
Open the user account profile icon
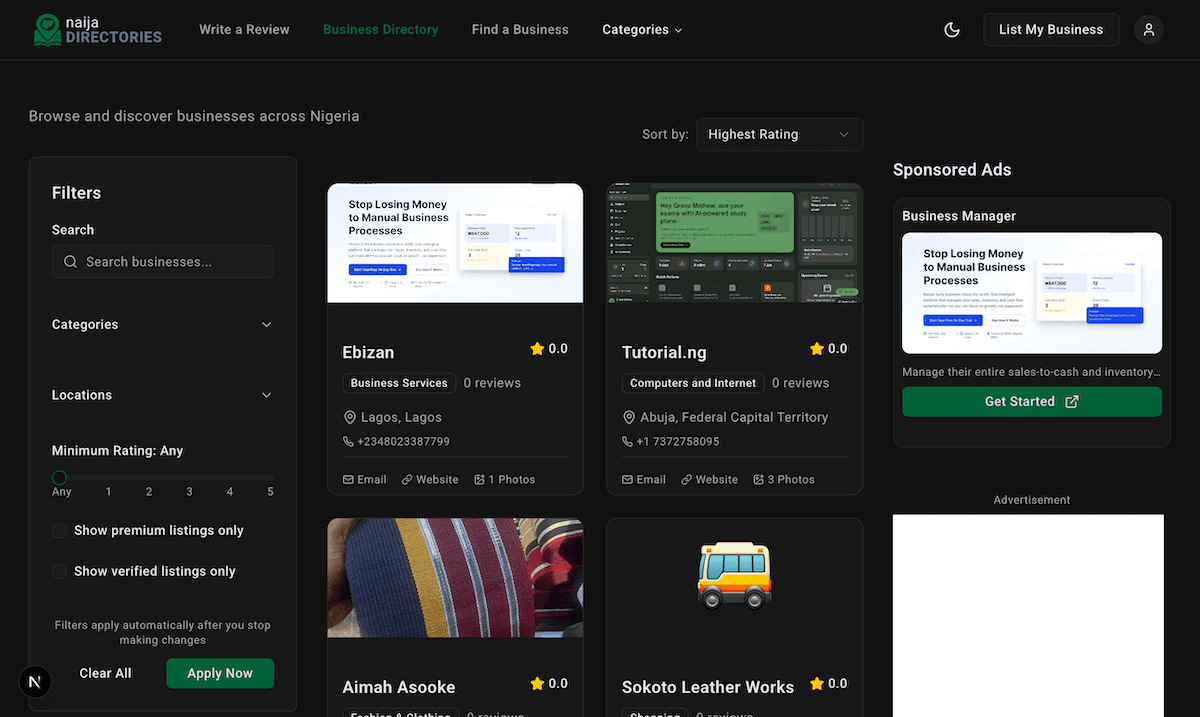[1149, 30]
